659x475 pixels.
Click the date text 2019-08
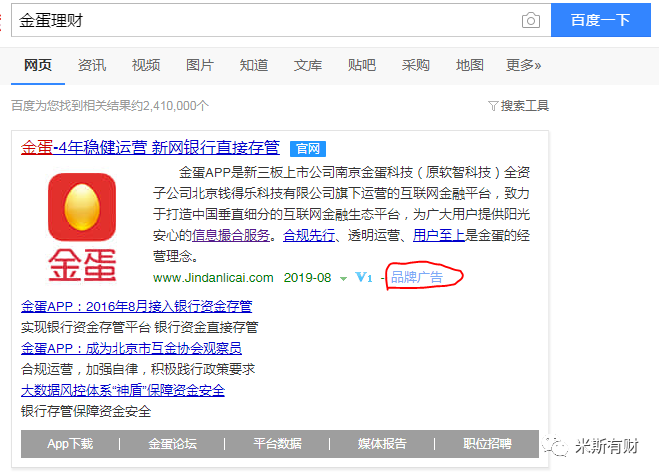click(307, 278)
